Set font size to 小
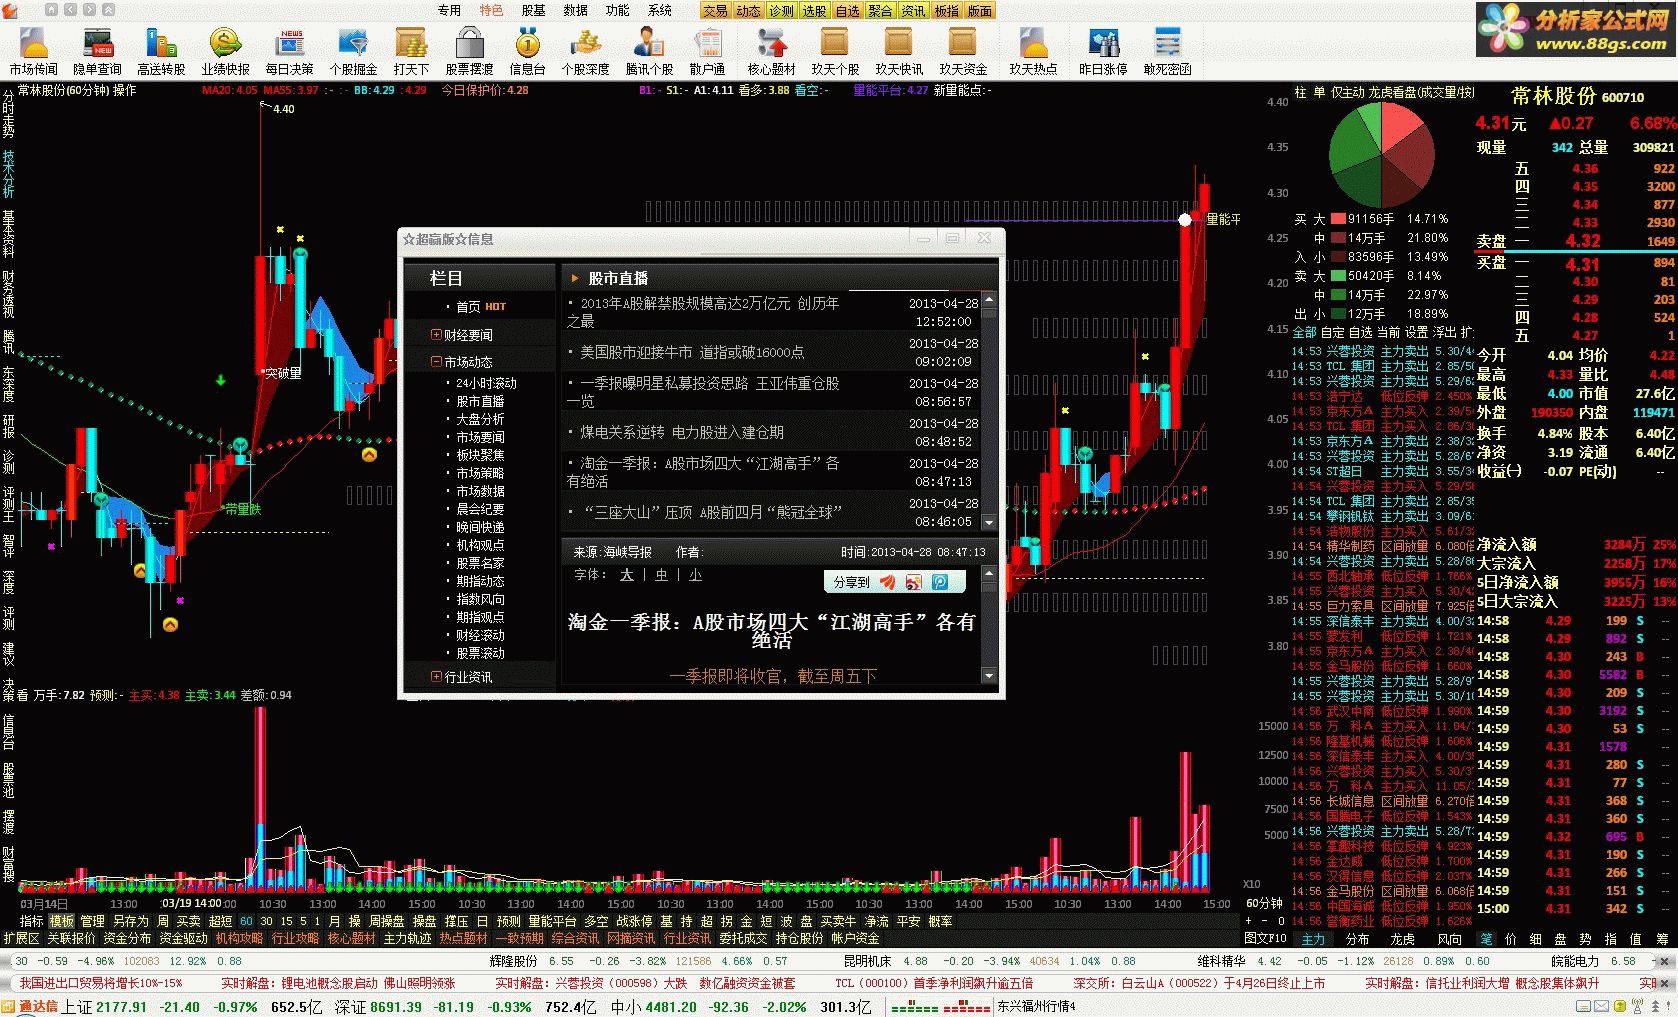 [x=695, y=575]
